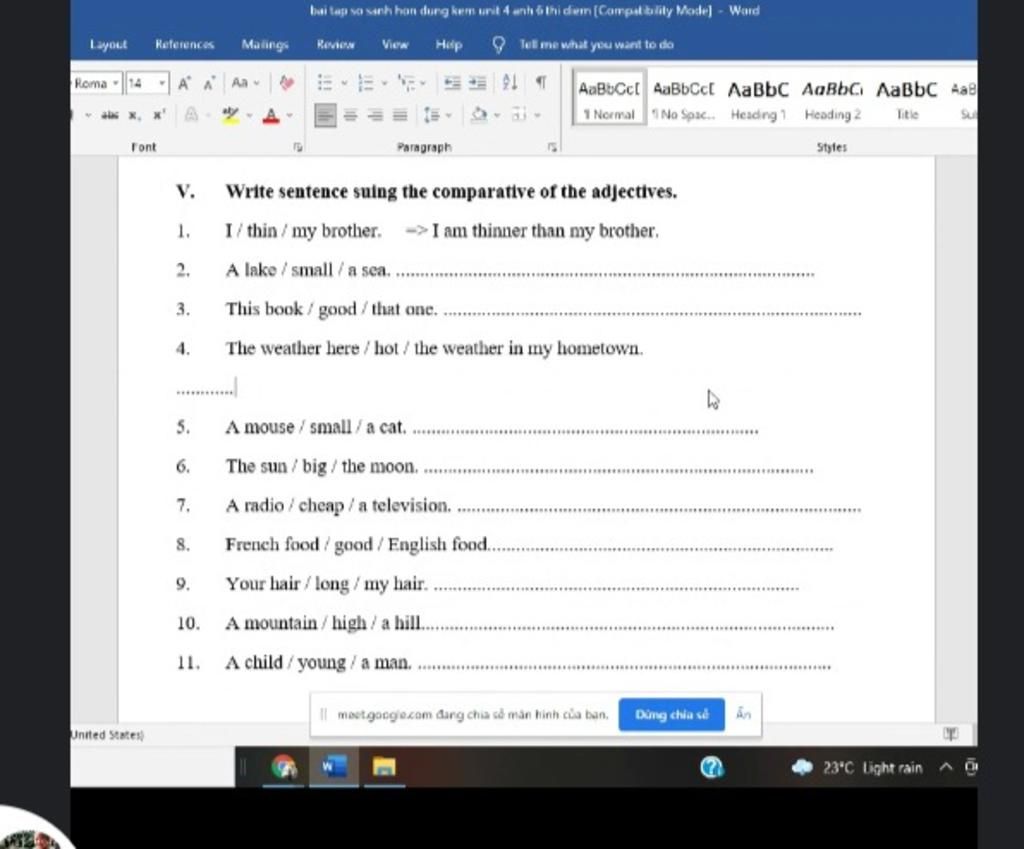Sort text A to Z

(x=510, y=83)
